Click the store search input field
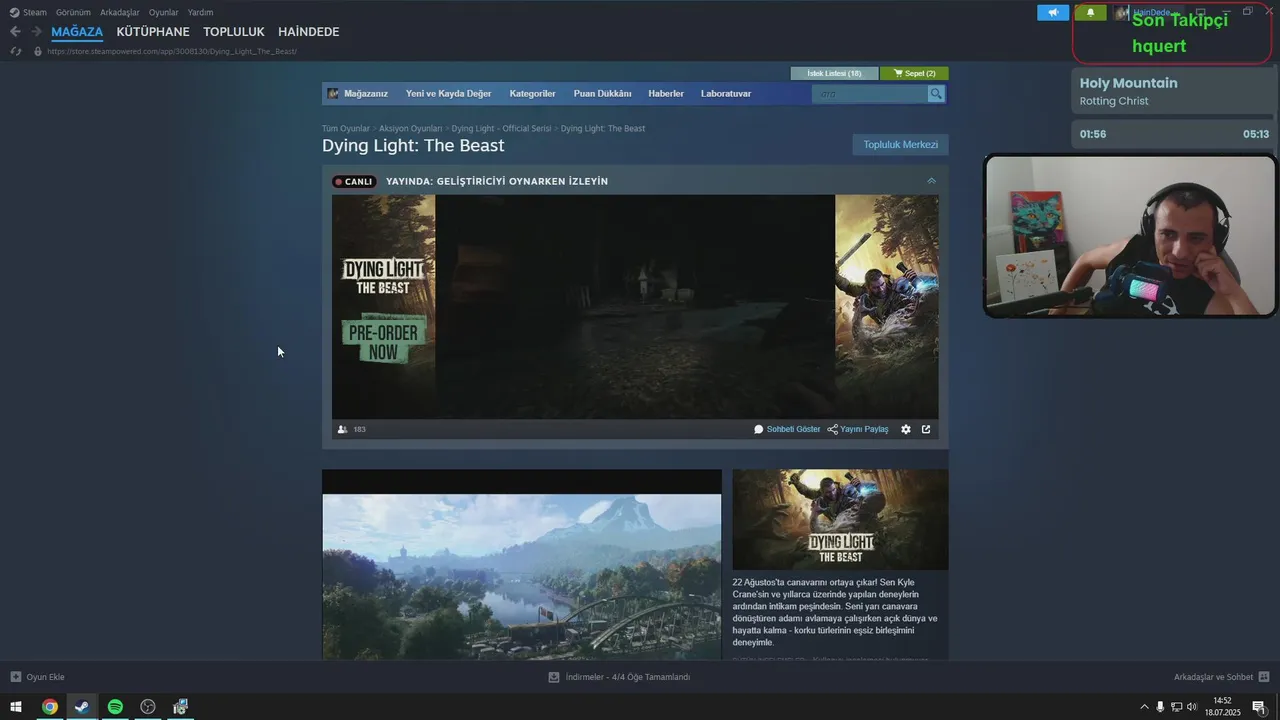Image resolution: width=1280 pixels, height=720 pixels. coord(870,94)
